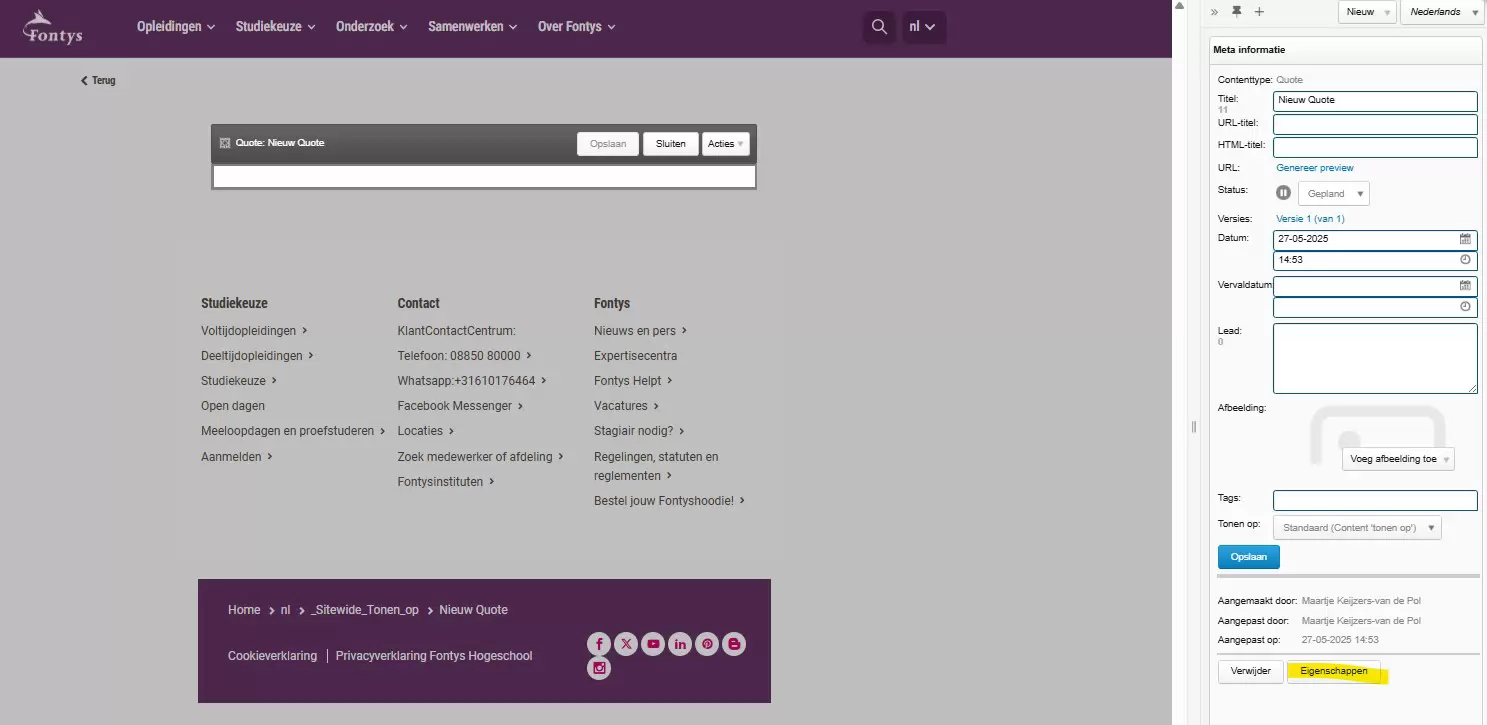
Task: Focus the Lead text area
Action: pyautogui.click(x=1375, y=358)
